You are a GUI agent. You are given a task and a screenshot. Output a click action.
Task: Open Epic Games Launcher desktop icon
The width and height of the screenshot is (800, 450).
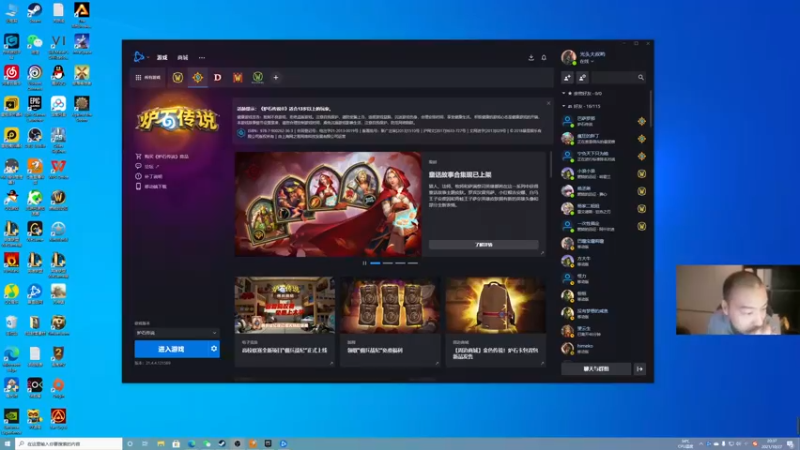coord(35,108)
